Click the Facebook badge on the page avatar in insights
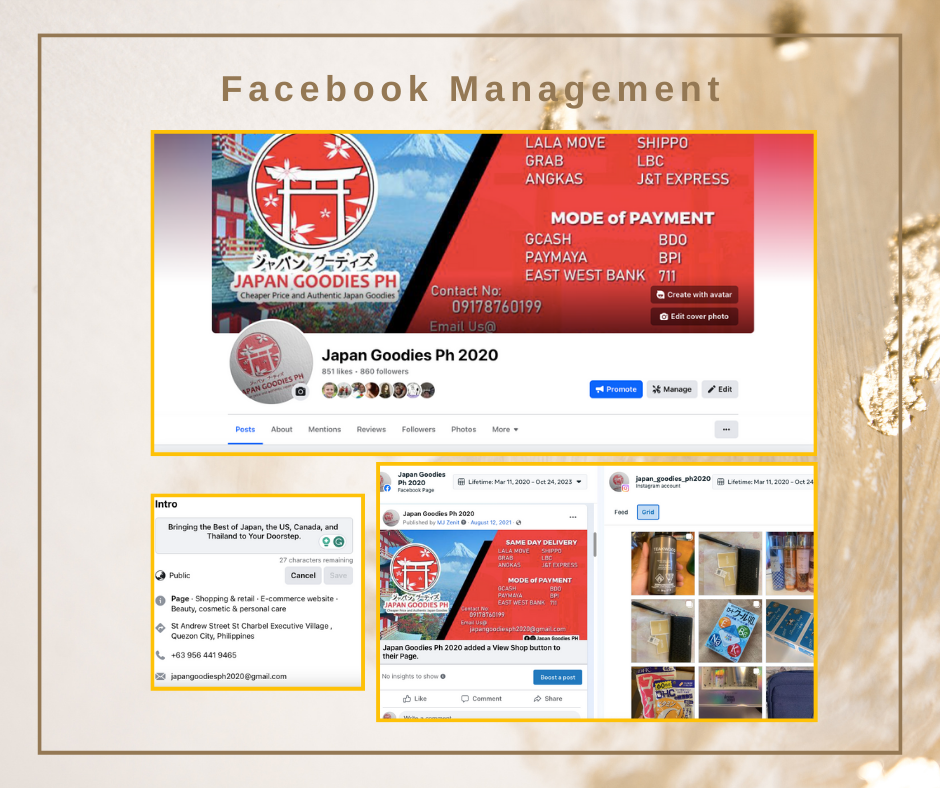940x788 pixels. coord(387,488)
